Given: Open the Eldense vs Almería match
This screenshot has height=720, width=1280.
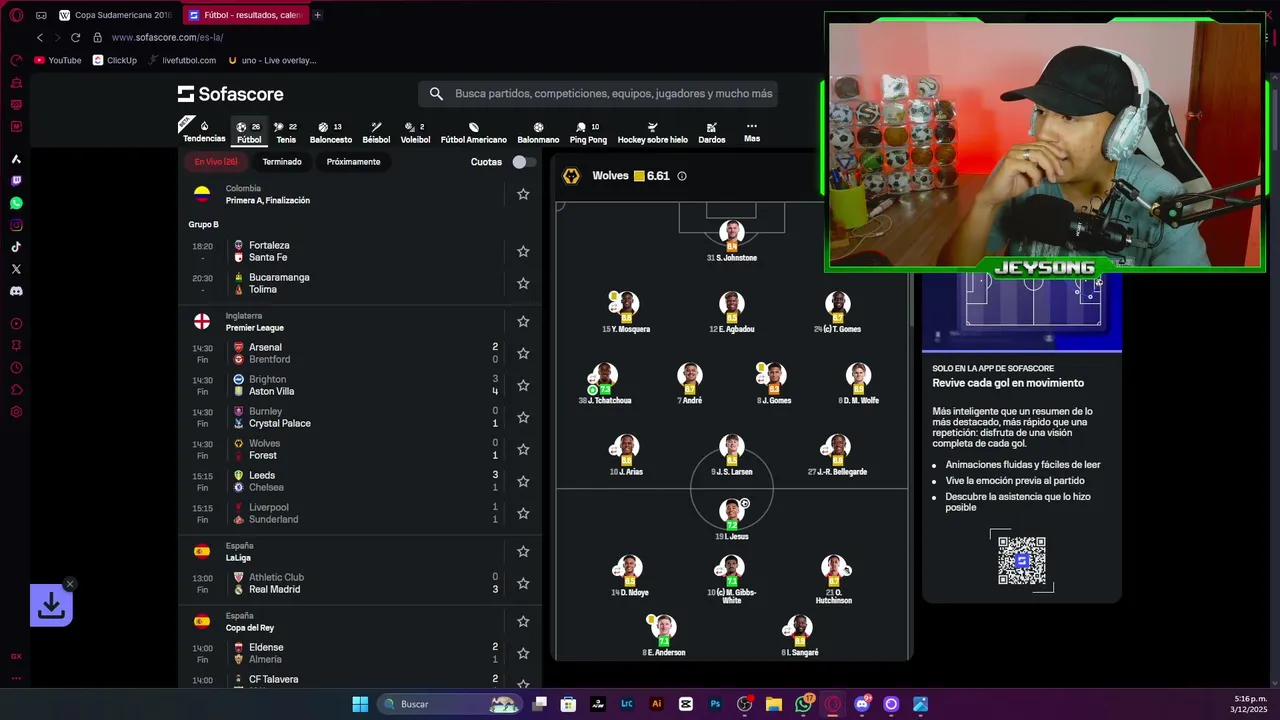Looking at the screenshot, I should click(x=360, y=653).
